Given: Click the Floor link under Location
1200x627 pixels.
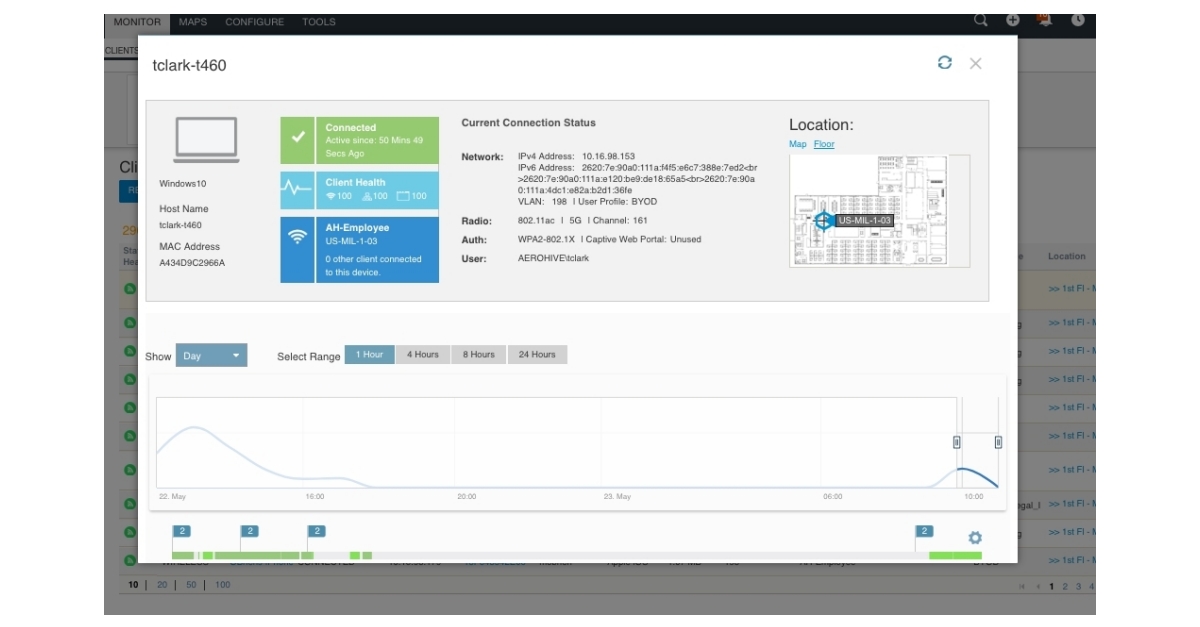Looking at the screenshot, I should click(x=824, y=144).
